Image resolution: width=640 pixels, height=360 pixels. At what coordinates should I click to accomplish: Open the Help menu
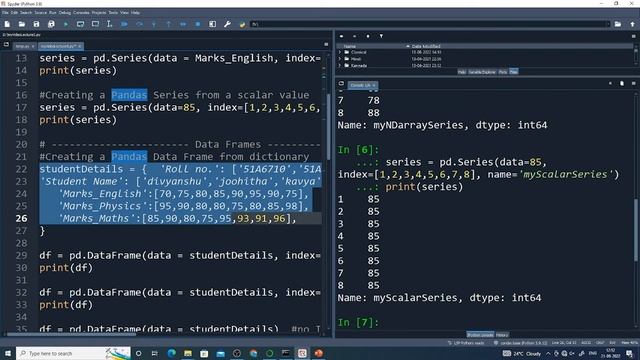(135, 13)
